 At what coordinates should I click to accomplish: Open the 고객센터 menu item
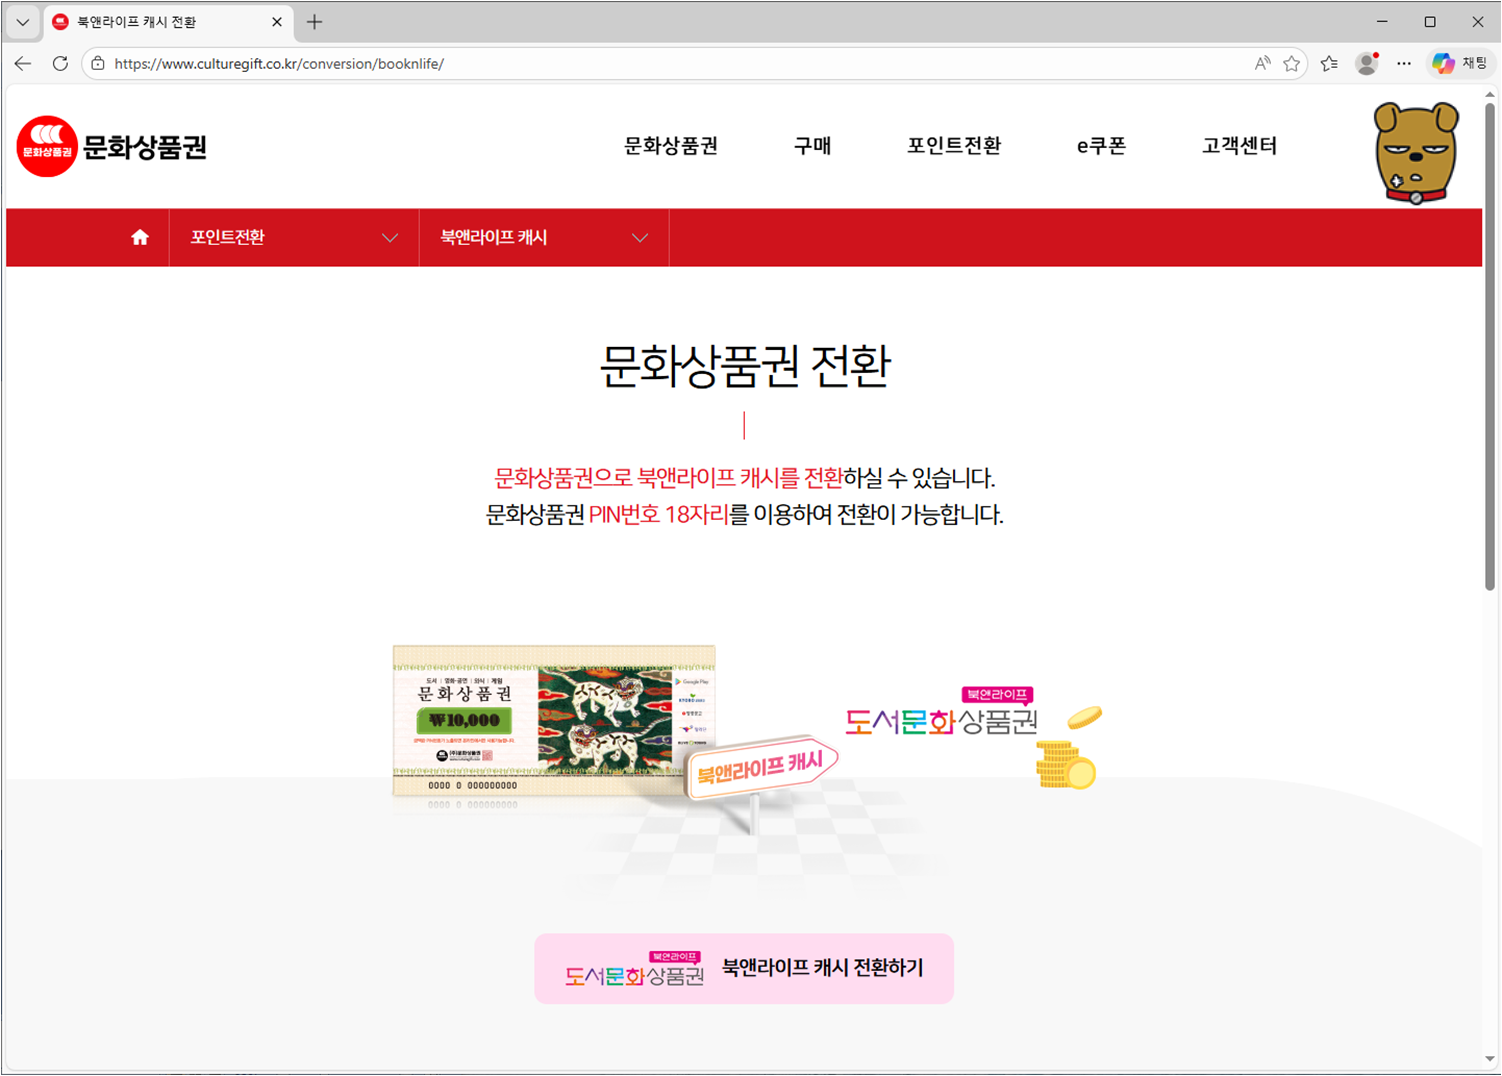click(1239, 146)
